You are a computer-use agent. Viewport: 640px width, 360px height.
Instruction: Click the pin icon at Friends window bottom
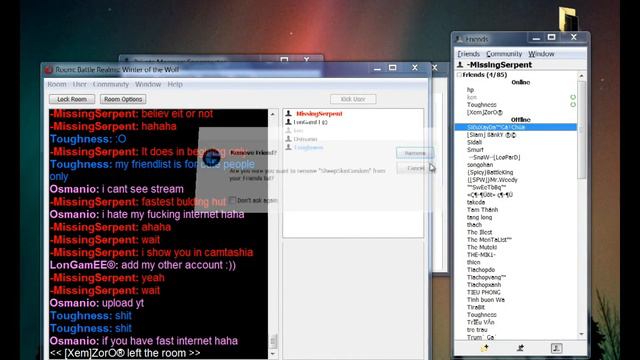(x=520, y=348)
